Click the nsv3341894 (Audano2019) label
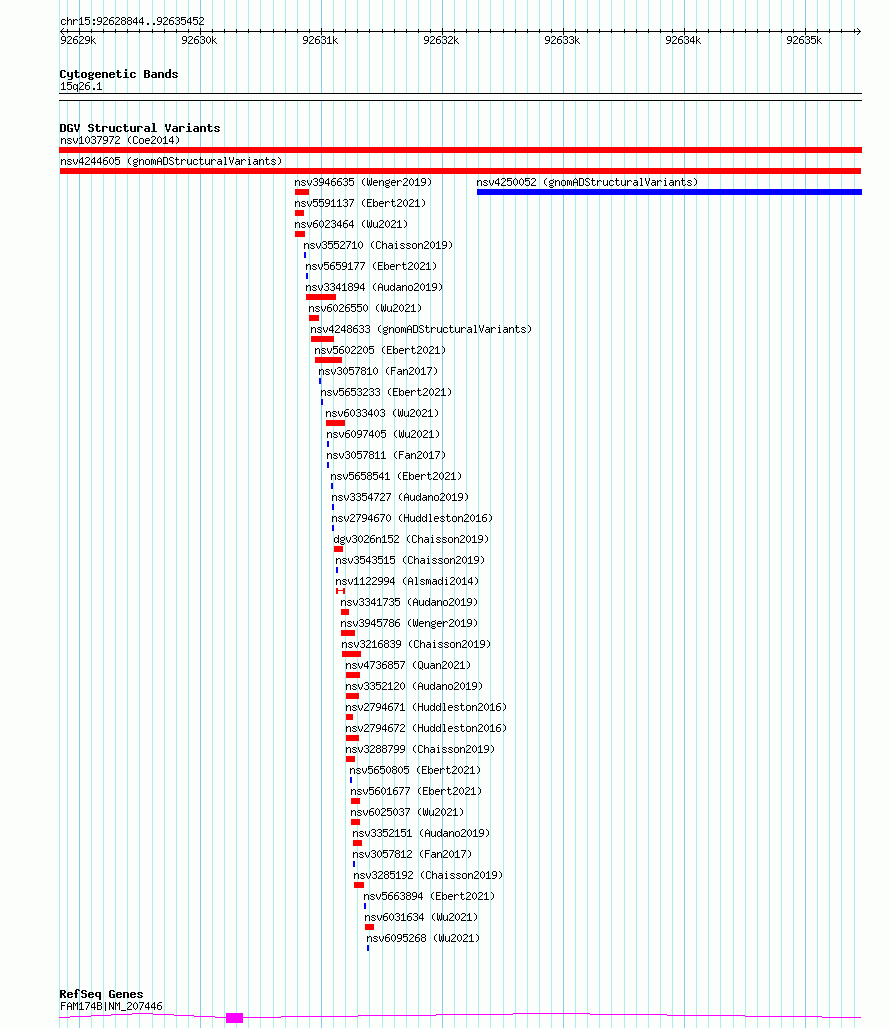Image resolution: width=890 pixels, height=1028 pixels. coord(374,287)
